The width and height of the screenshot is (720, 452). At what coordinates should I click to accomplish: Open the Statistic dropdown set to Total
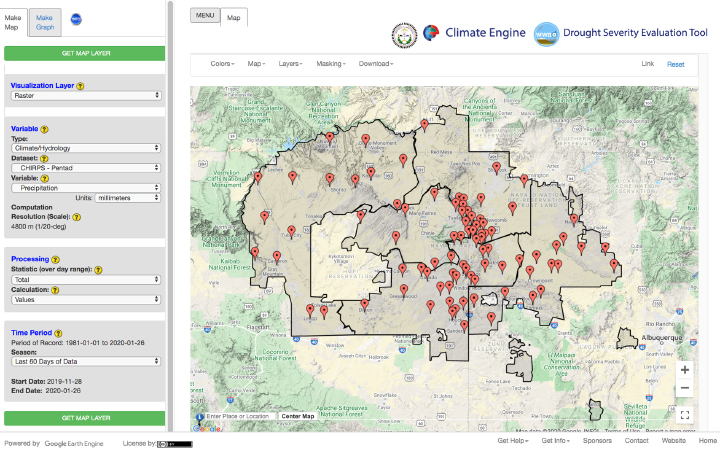85,277
